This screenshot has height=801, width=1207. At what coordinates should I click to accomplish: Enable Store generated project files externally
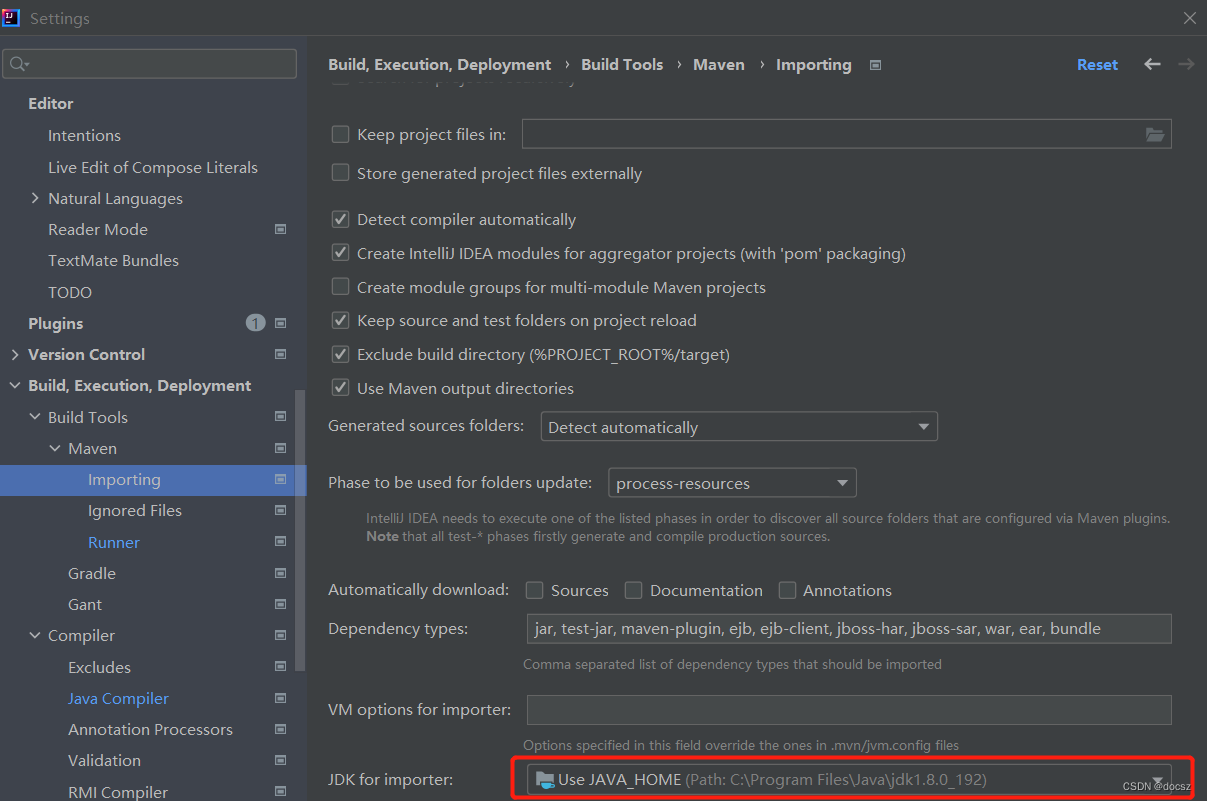point(340,173)
